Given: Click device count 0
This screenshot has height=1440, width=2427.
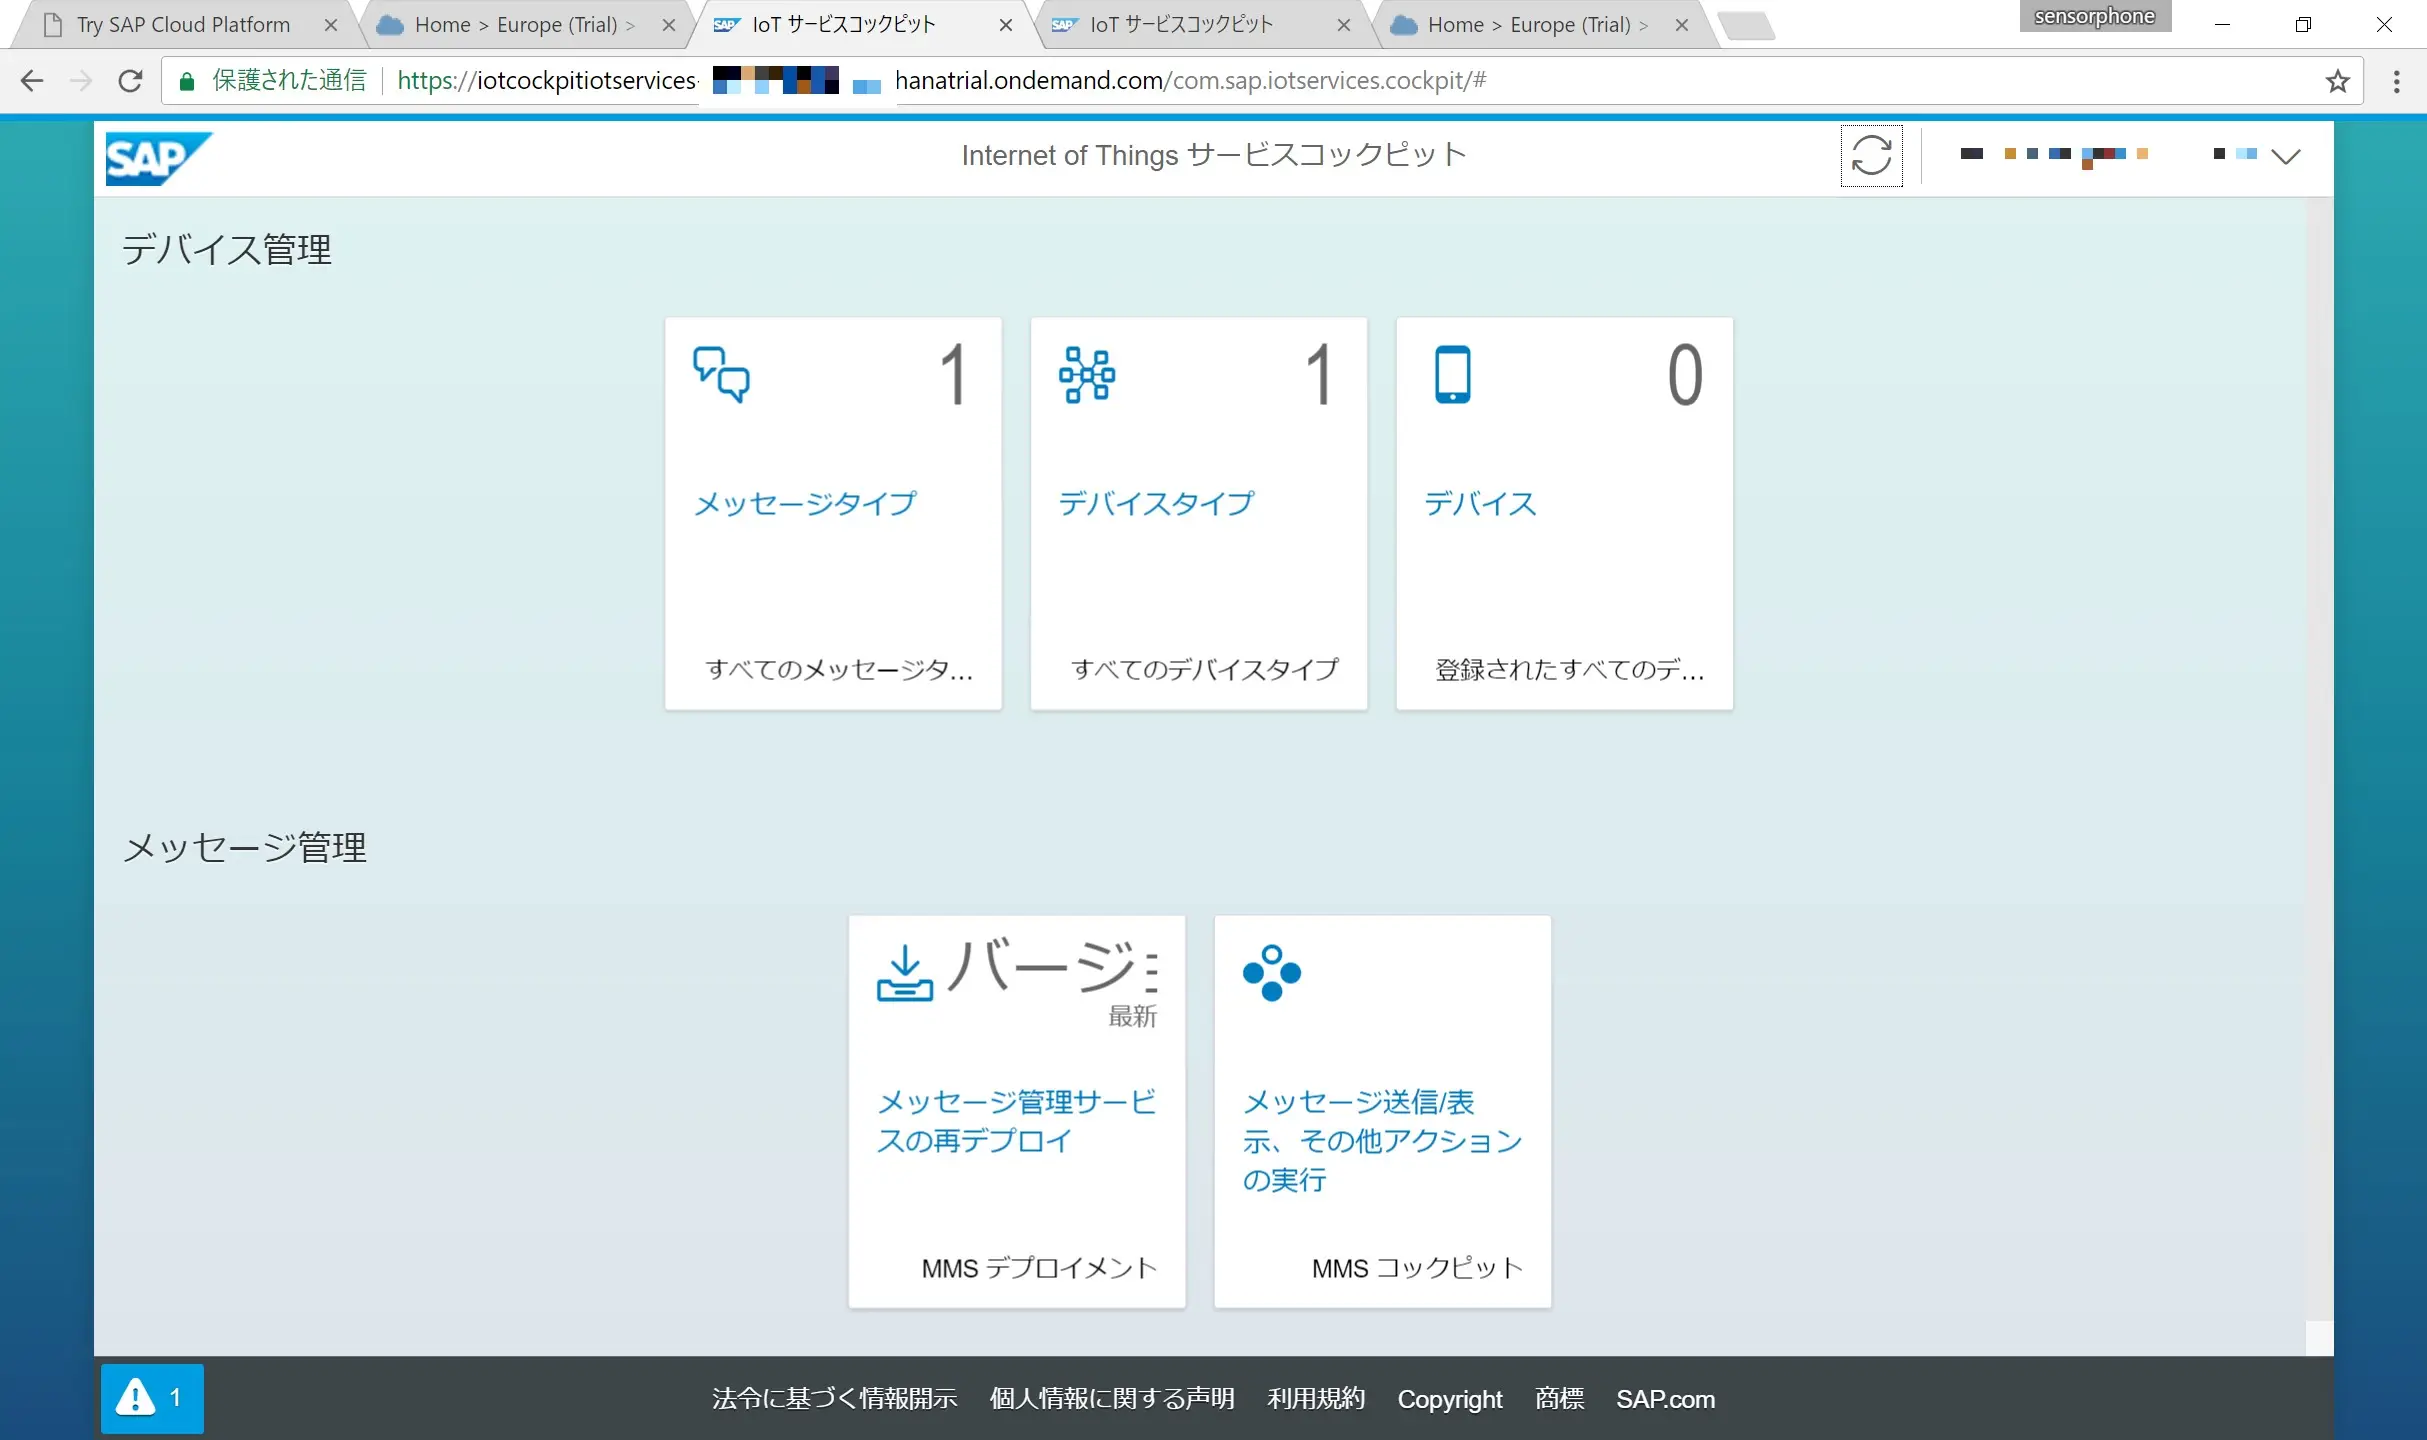Looking at the screenshot, I should pos(1685,375).
